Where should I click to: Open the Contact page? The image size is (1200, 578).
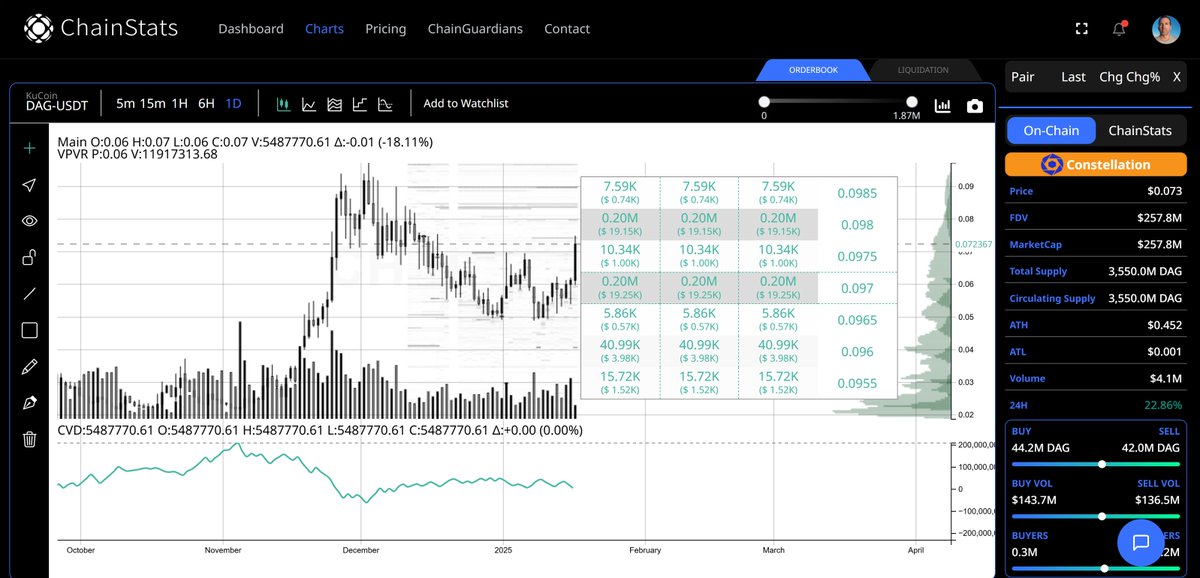567,29
